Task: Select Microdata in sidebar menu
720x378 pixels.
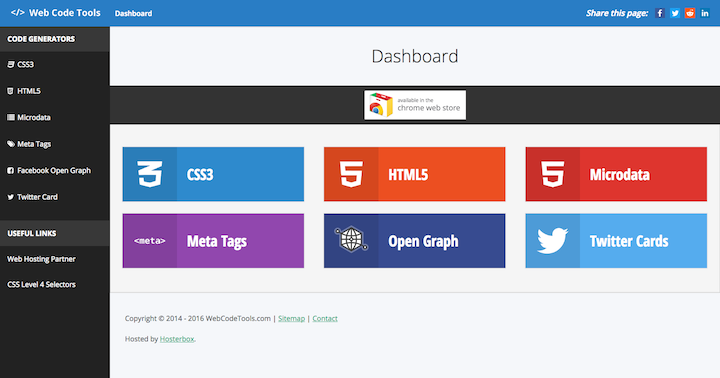Action: [34, 118]
